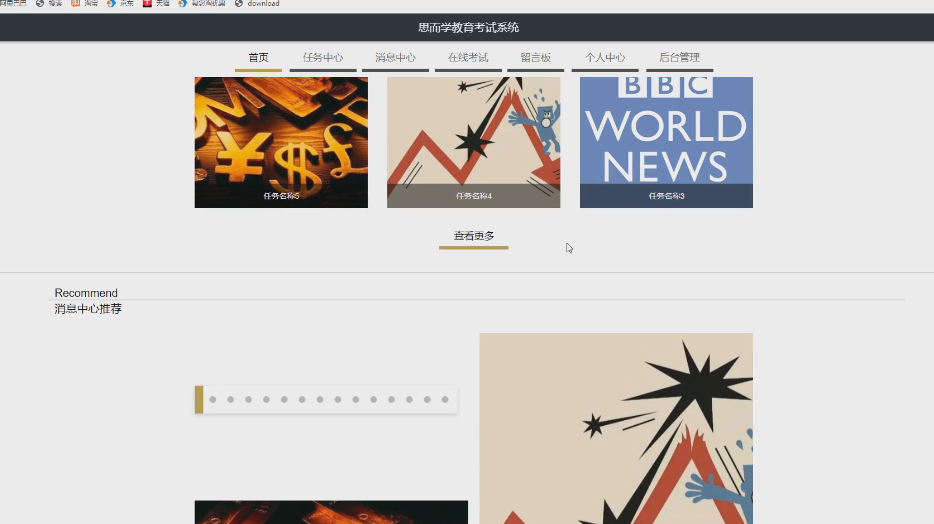934x524 pixels.
Task: Open the 任务名称4 crashing chart card
Action: (x=474, y=142)
